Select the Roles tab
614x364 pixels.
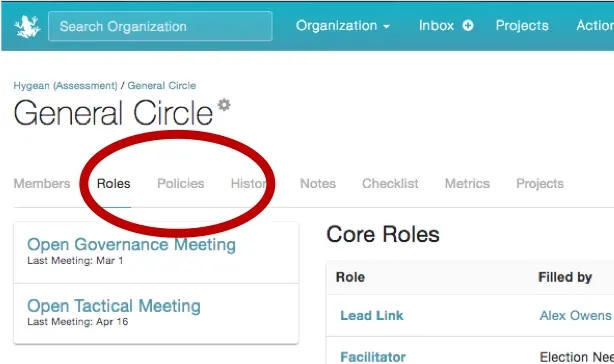114,184
